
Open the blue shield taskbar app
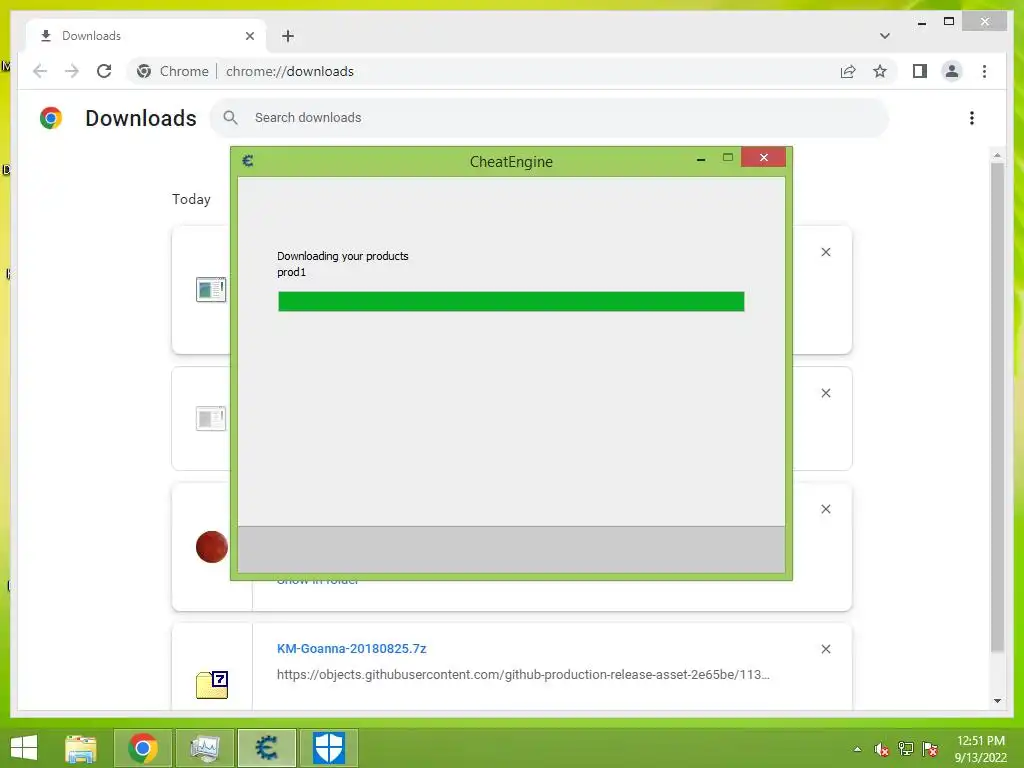328,748
